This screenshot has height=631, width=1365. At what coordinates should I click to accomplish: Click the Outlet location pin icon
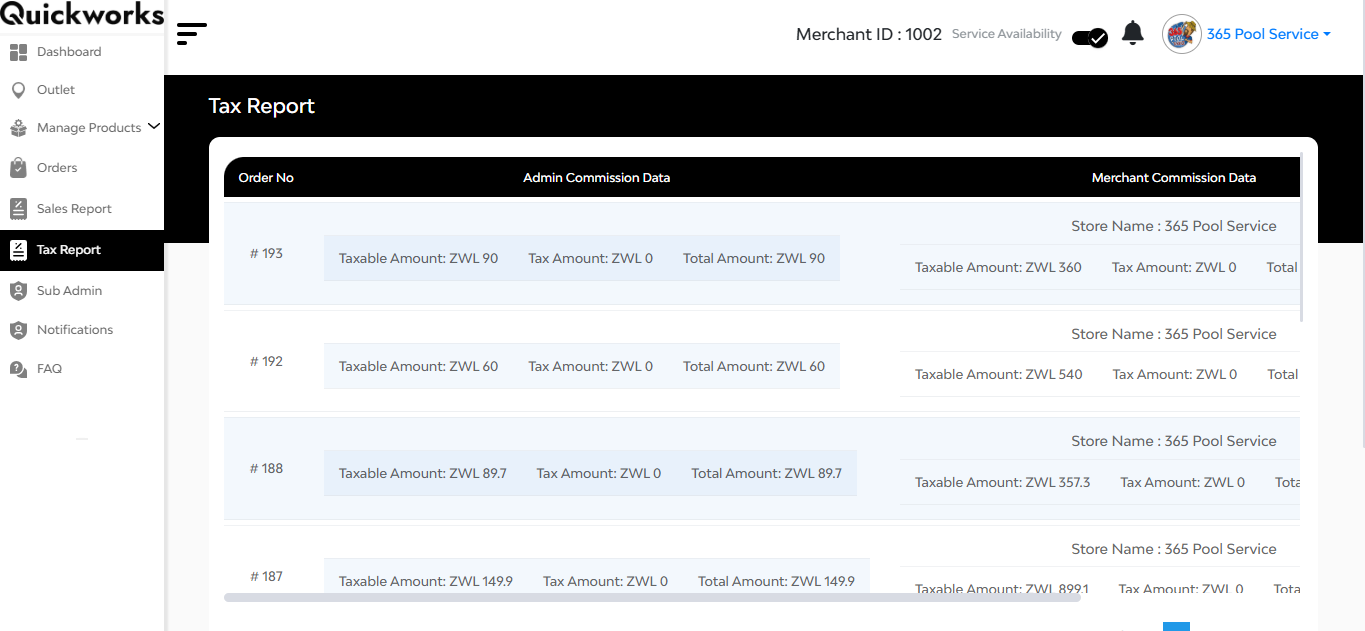18,90
